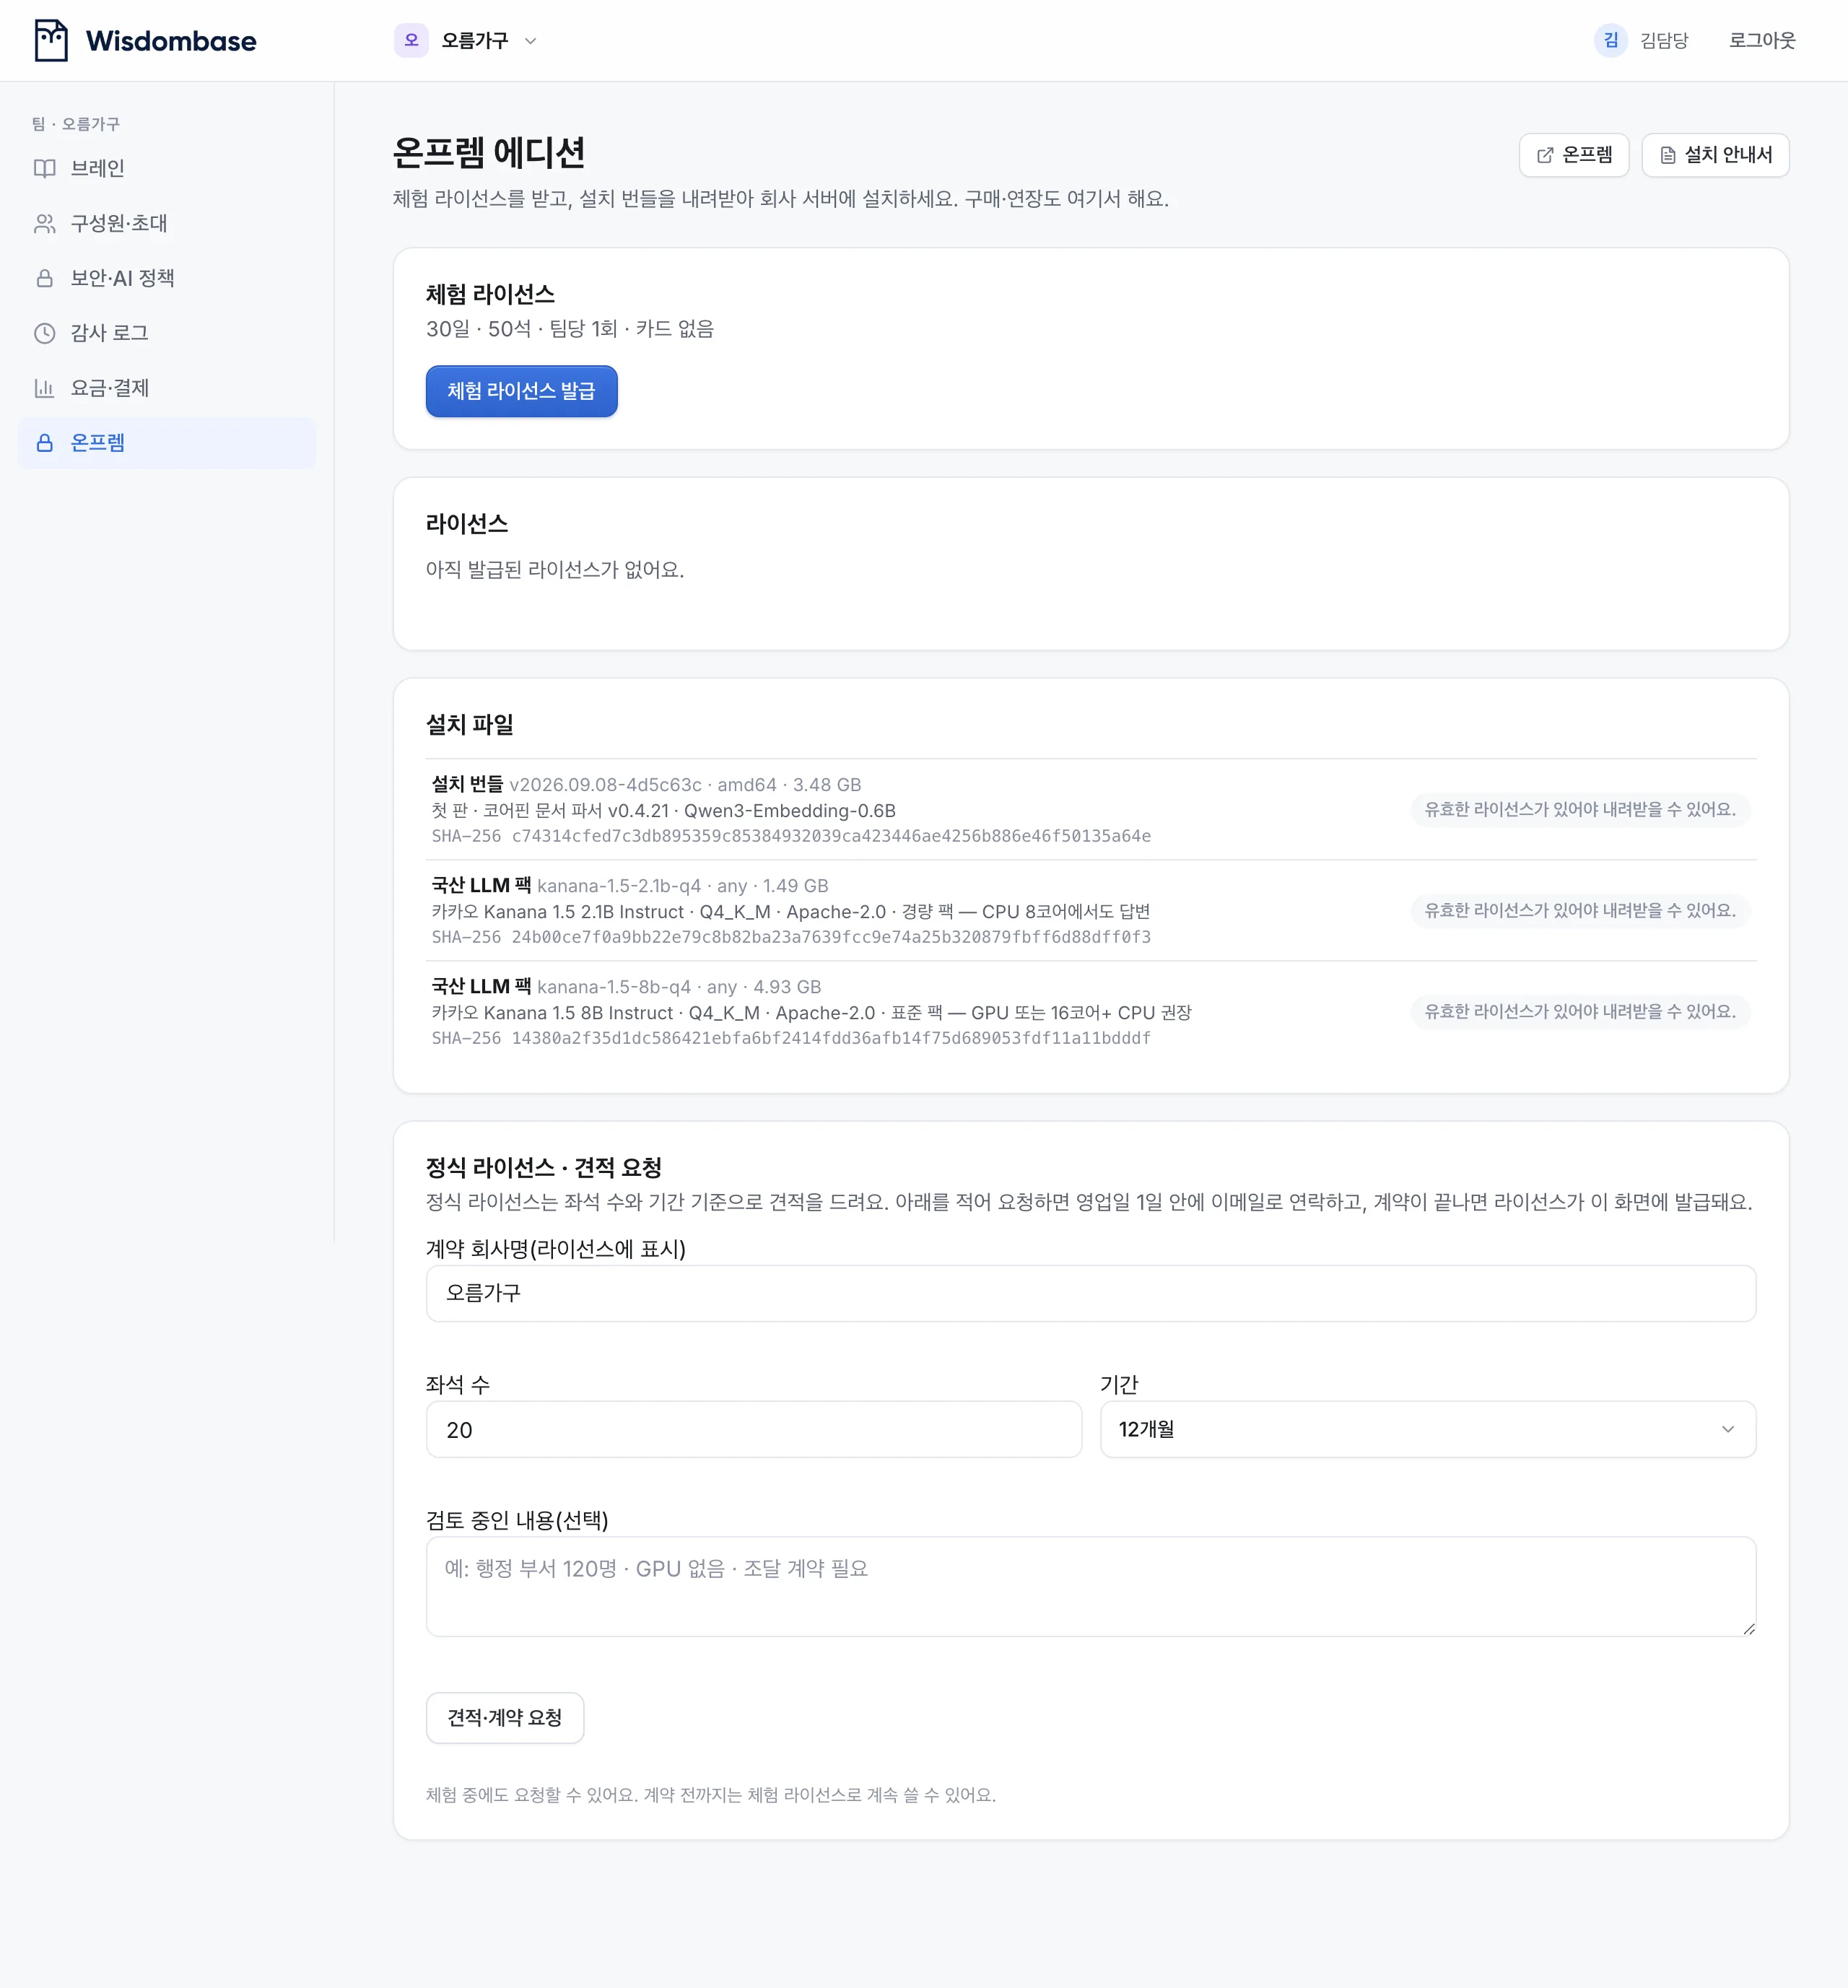This screenshot has width=1848, height=1988.
Task: Click the clock icon for 감사 로그
Action: (45, 334)
